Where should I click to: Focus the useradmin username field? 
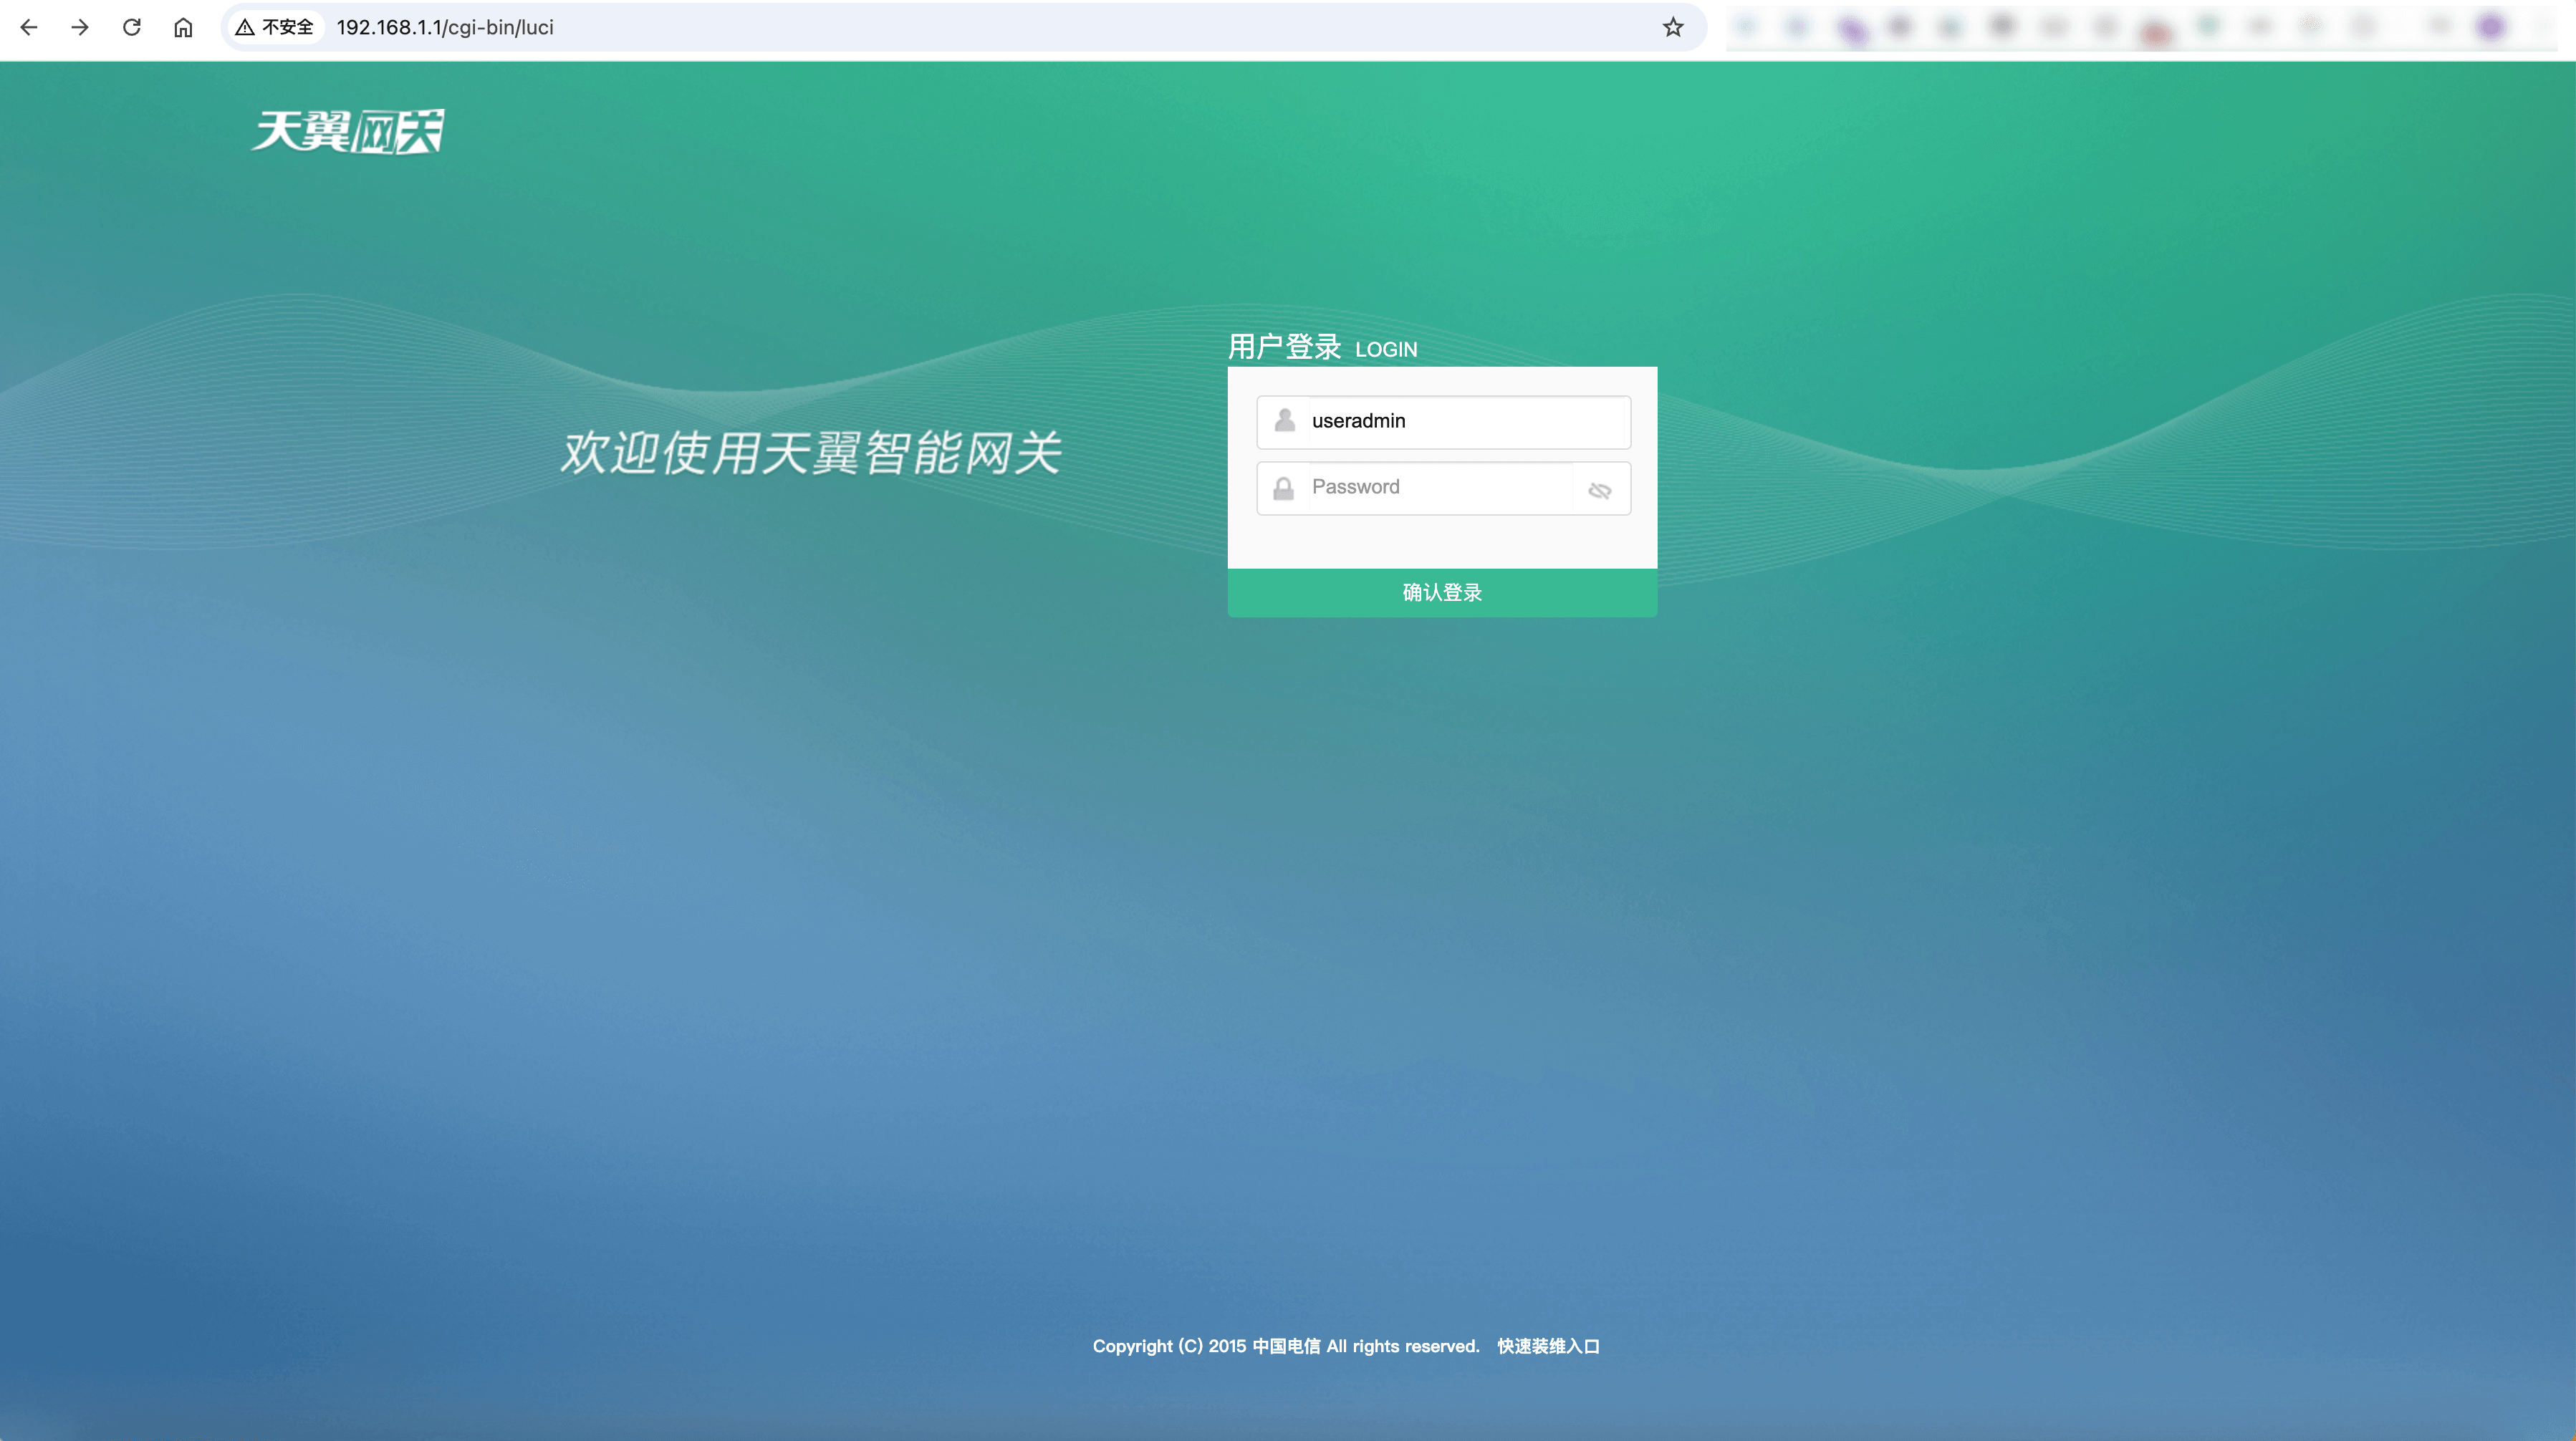point(1443,421)
